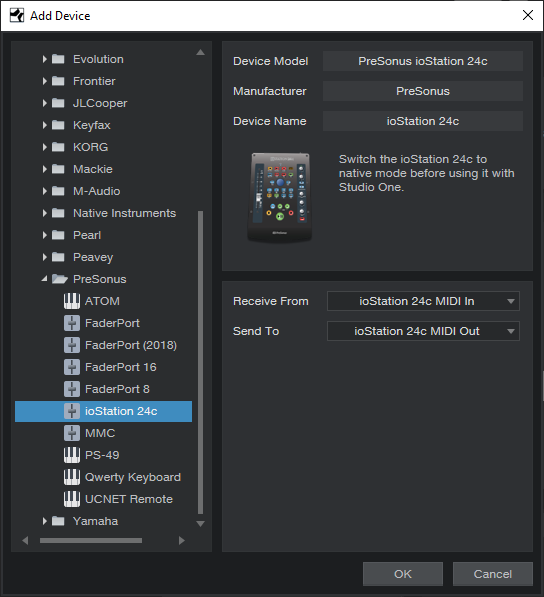This screenshot has width=544, height=597.
Task: Click the FaderPort (2018) fader icon
Action: point(72,345)
